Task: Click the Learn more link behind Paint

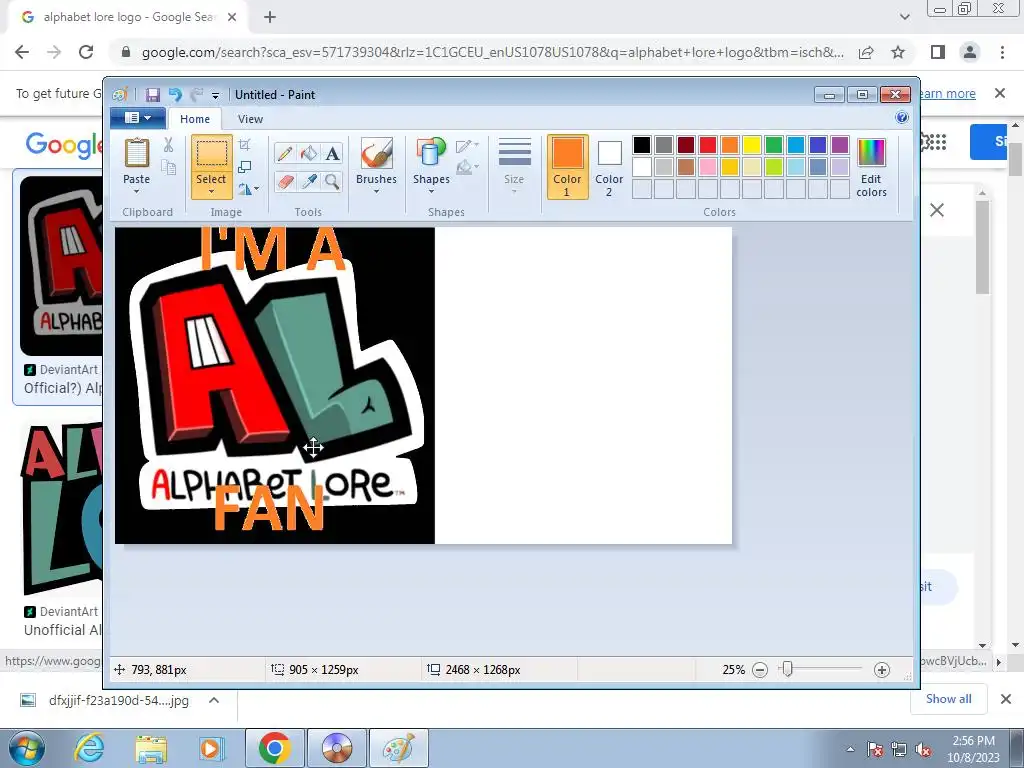Action: click(x=948, y=93)
